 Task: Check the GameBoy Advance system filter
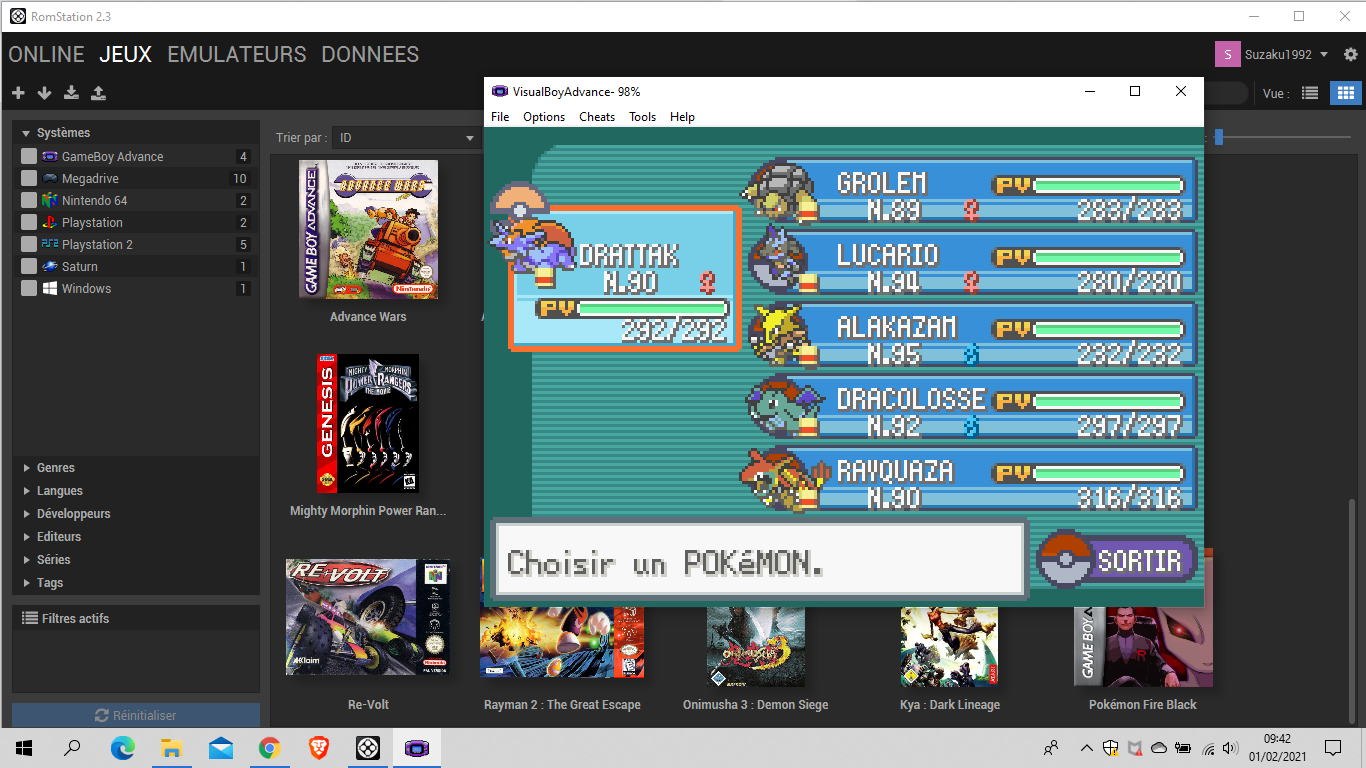pyautogui.click(x=29, y=156)
